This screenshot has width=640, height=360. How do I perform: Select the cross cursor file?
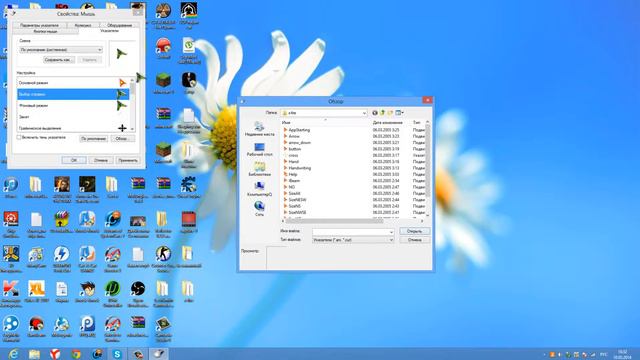[291, 156]
